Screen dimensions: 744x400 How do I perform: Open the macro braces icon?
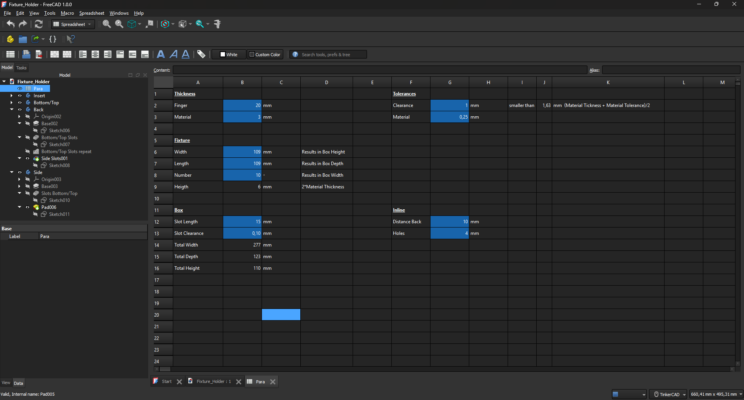coord(53,39)
